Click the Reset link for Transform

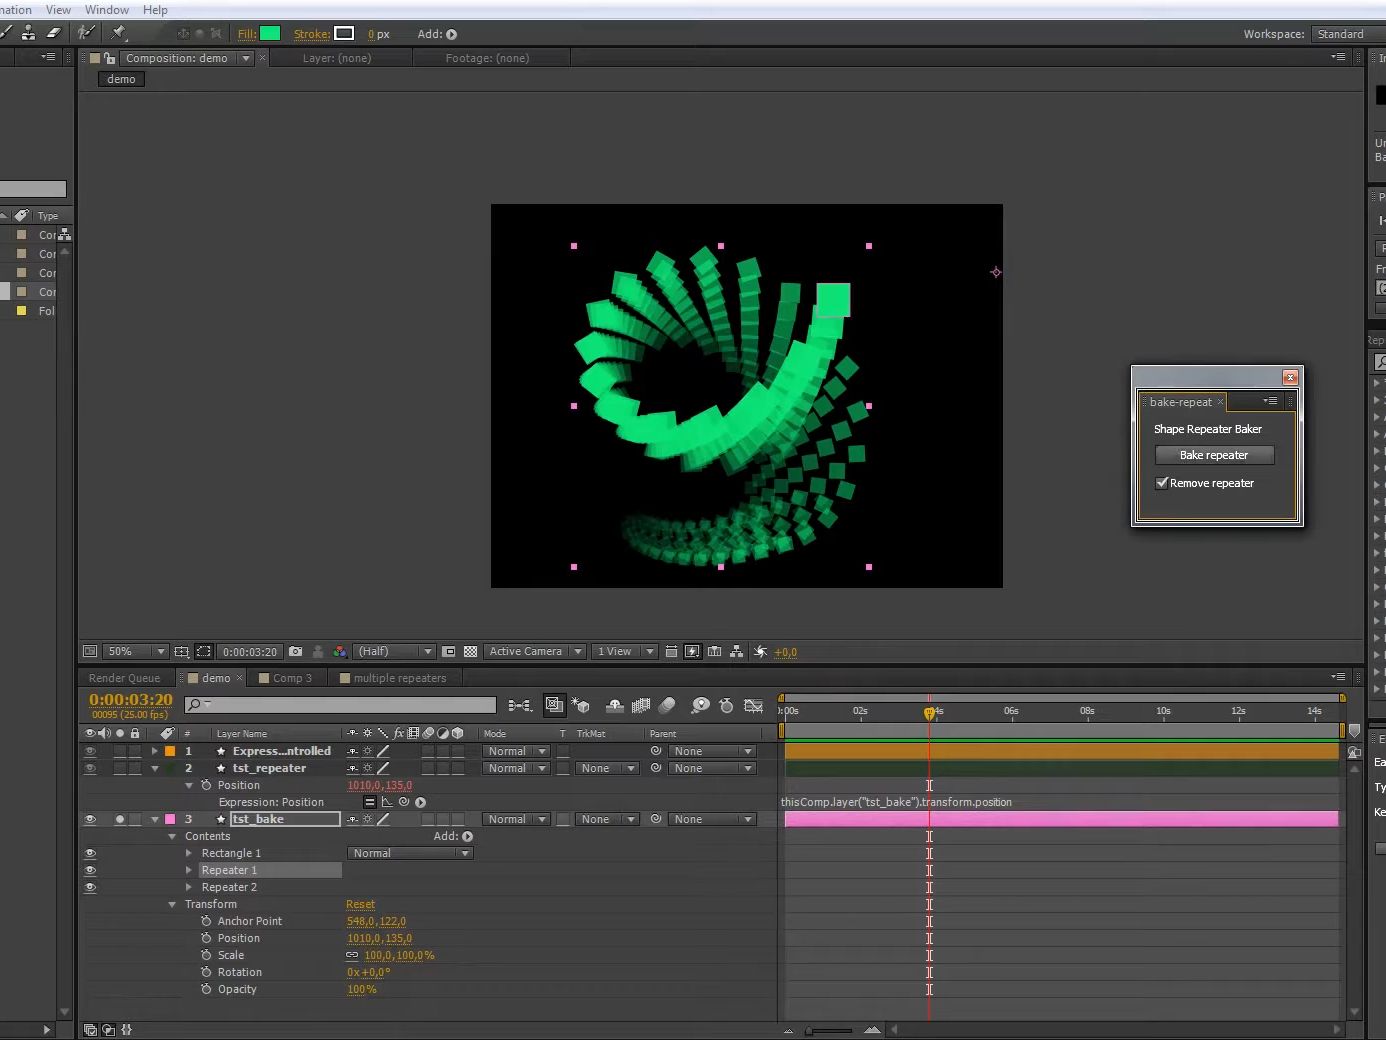click(x=360, y=904)
